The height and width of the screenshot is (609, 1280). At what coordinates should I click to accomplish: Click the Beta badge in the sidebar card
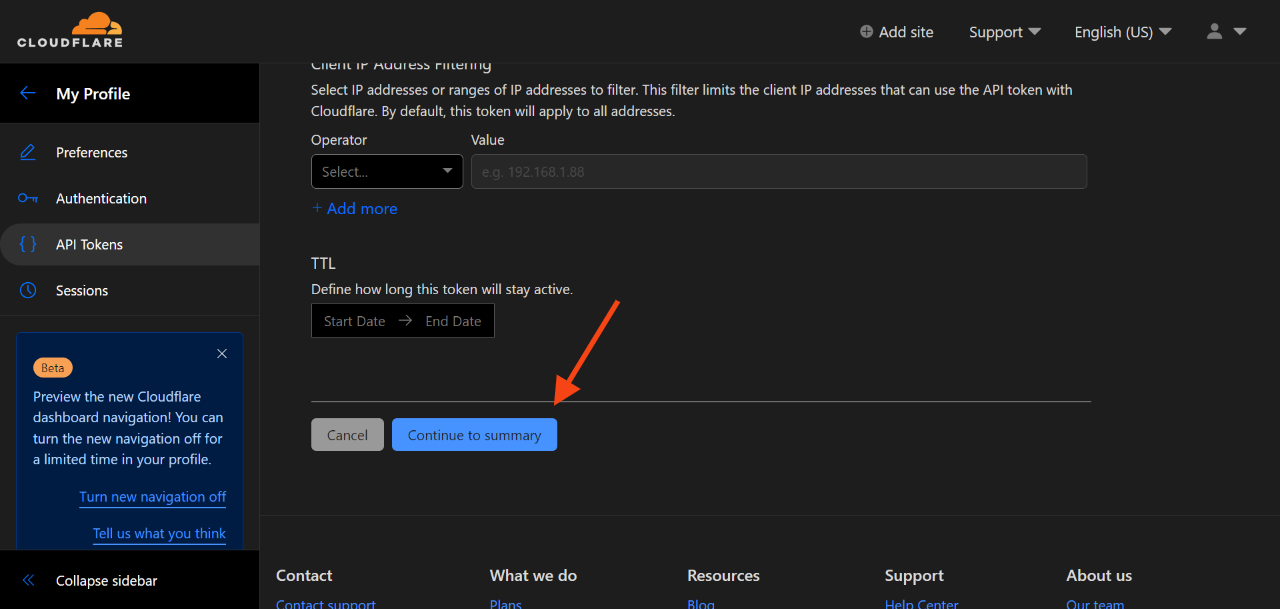click(x=53, y=368)
